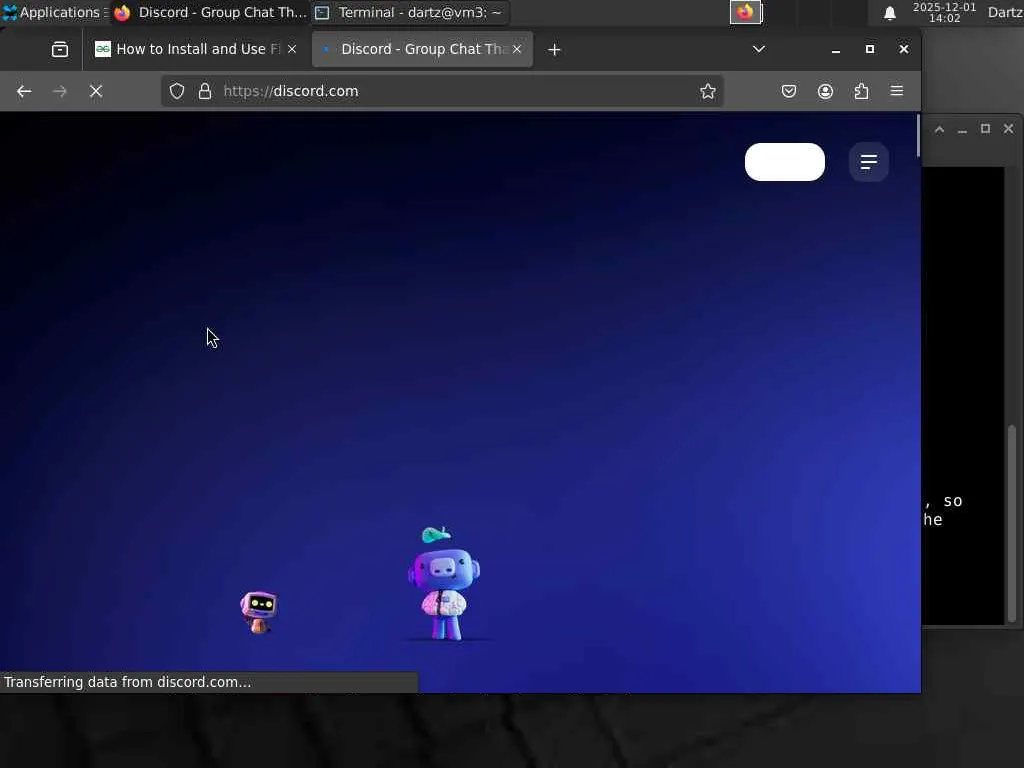Image resolution: width=1024 pixels, height=768 pixels.
Task: Click the blue Discord robot mascot
Action: tap(443, 584)
